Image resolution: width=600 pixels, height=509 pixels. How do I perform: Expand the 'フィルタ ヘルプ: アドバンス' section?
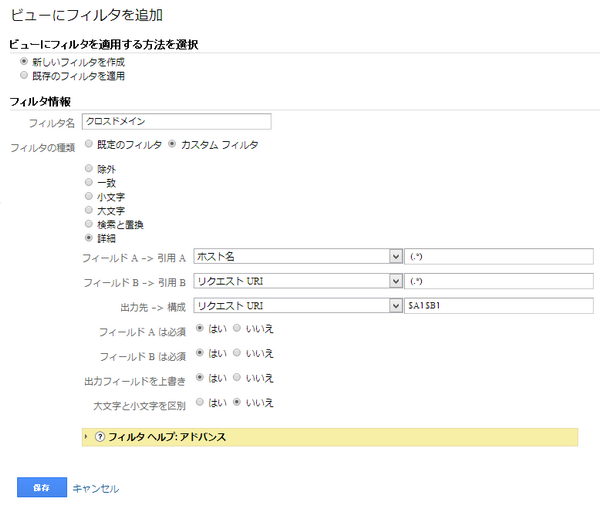330,437
